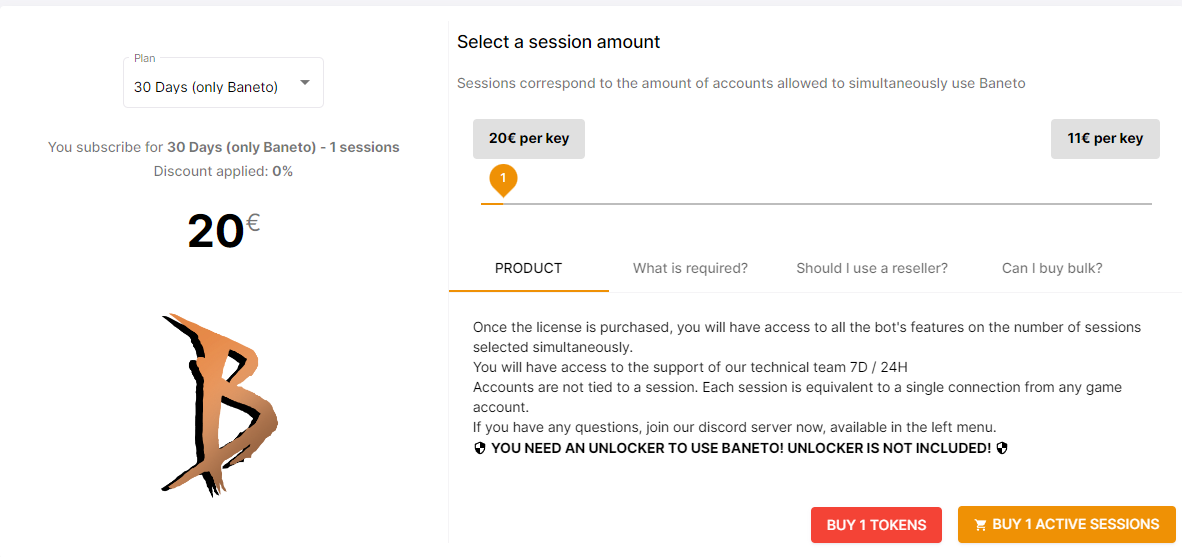Open the Plan dropdown arrow
Image resolution: width=1182 pixels, height=557 pixels.
(x=305, y=83)
